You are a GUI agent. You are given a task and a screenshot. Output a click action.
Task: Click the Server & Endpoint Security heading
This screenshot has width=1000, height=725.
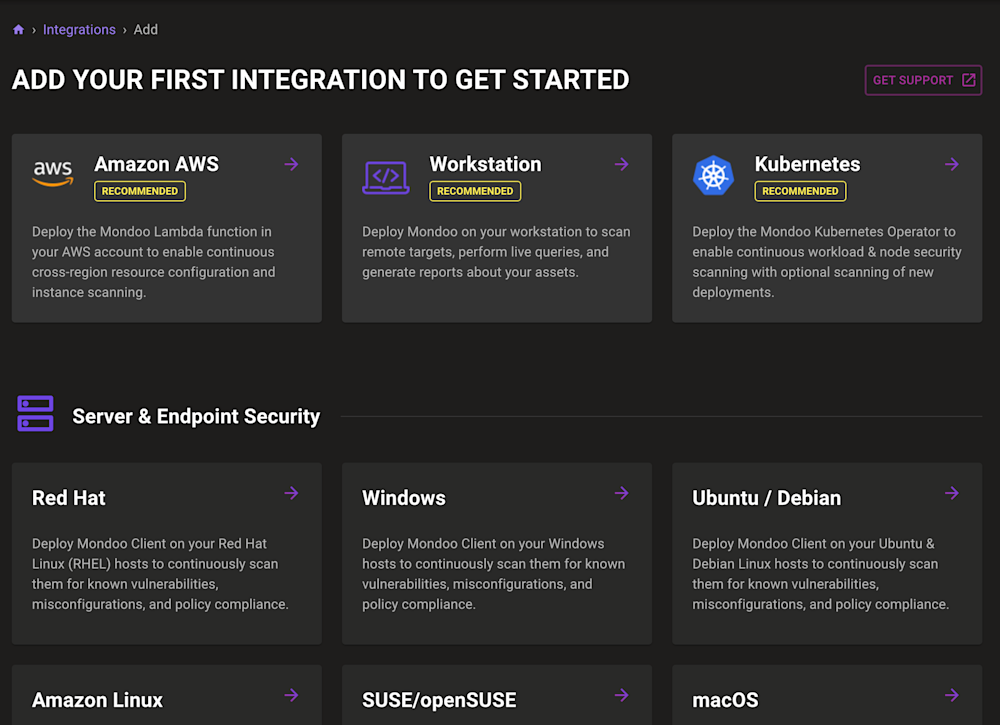pos(196,416)
